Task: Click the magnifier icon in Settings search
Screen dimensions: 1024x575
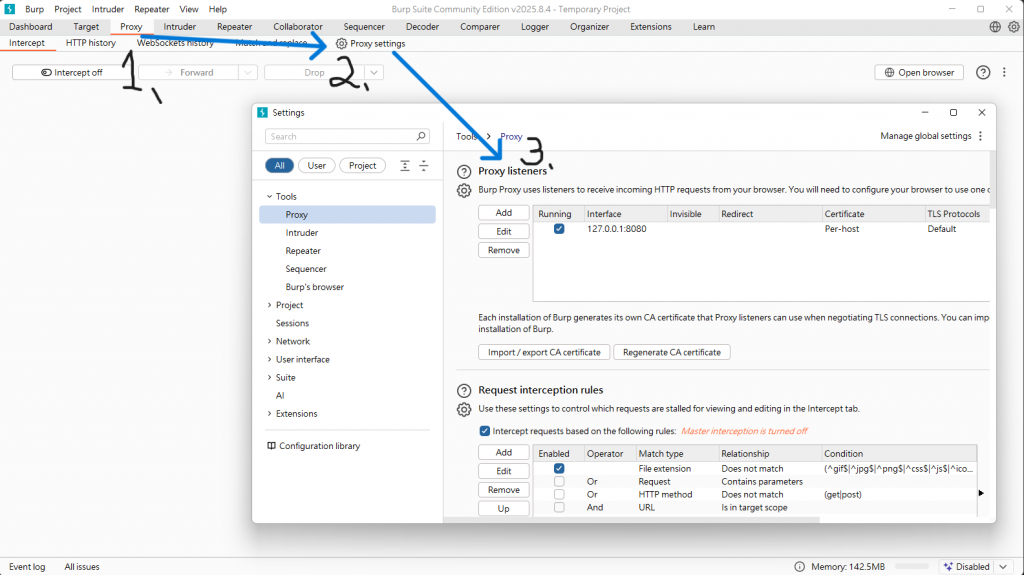Action: (x=421, y=136)
